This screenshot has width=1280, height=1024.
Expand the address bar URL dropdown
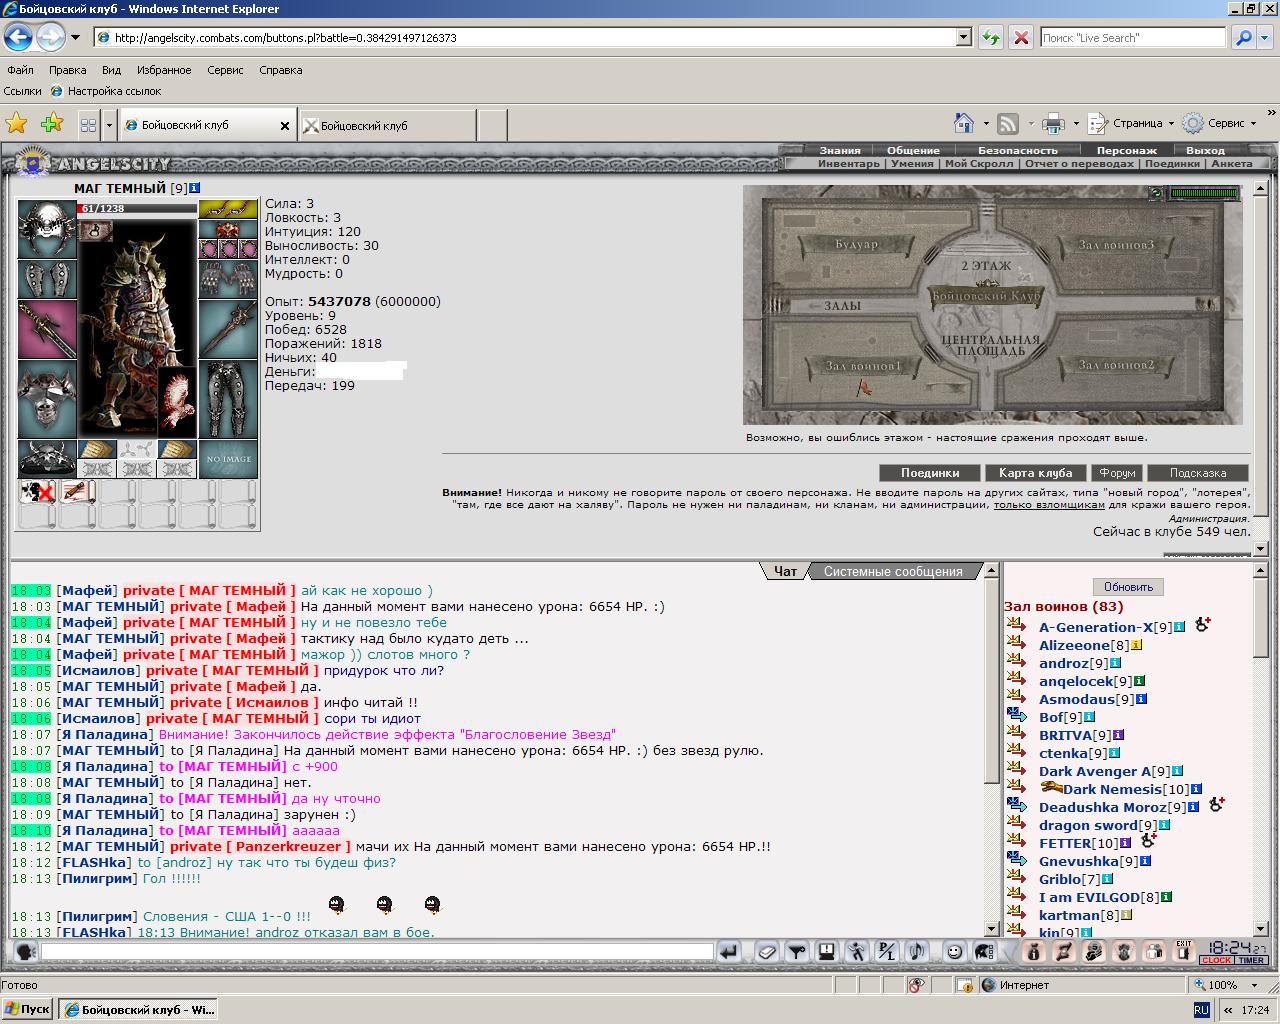pyautogui.click(x=964, y=38)
